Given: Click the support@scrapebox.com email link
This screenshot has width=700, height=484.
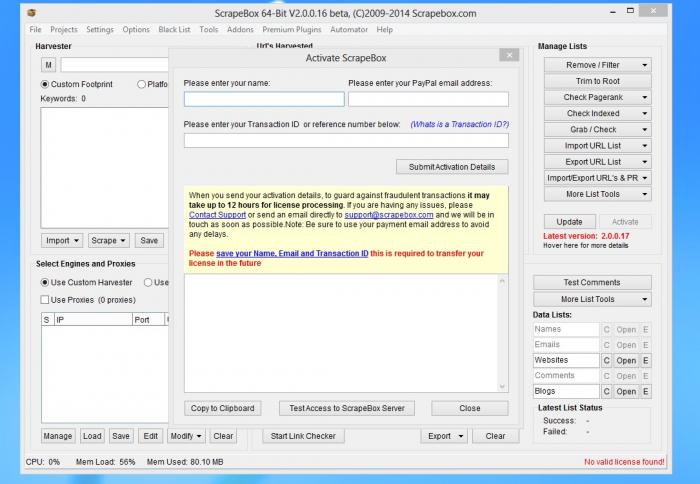Looking at the screenshot, I should click(x=388, y=215).
